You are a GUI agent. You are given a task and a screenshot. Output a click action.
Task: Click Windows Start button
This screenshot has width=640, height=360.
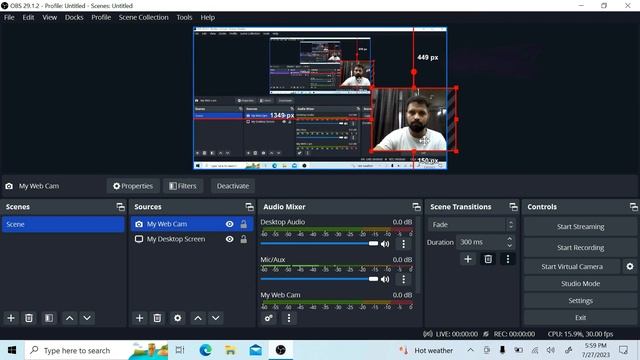coord(12,350)
